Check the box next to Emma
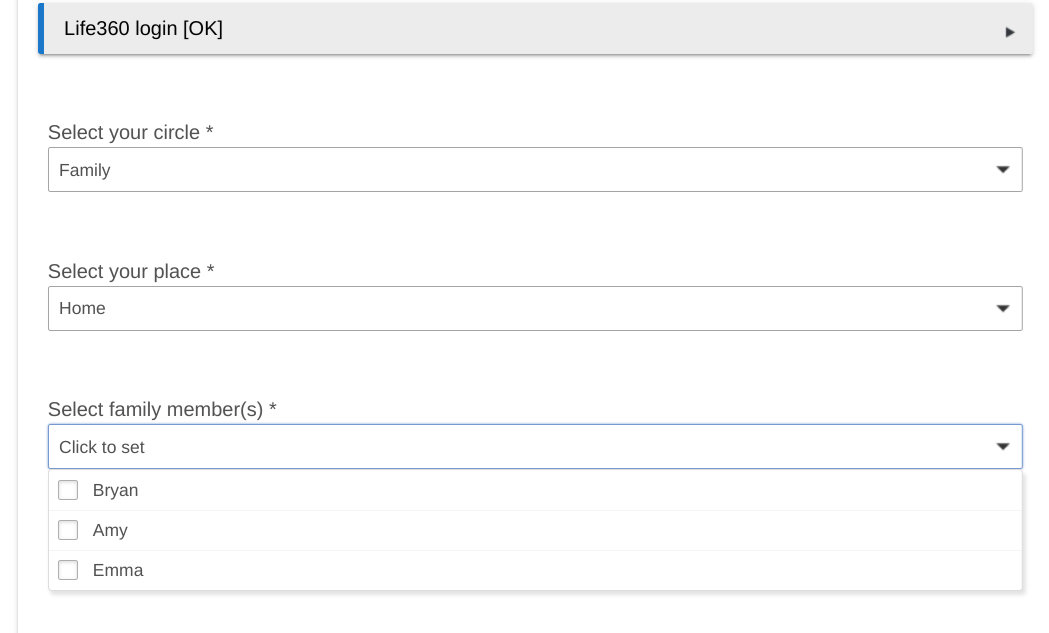The height and width of the screenshot is (633, 1049). [68, 570]
